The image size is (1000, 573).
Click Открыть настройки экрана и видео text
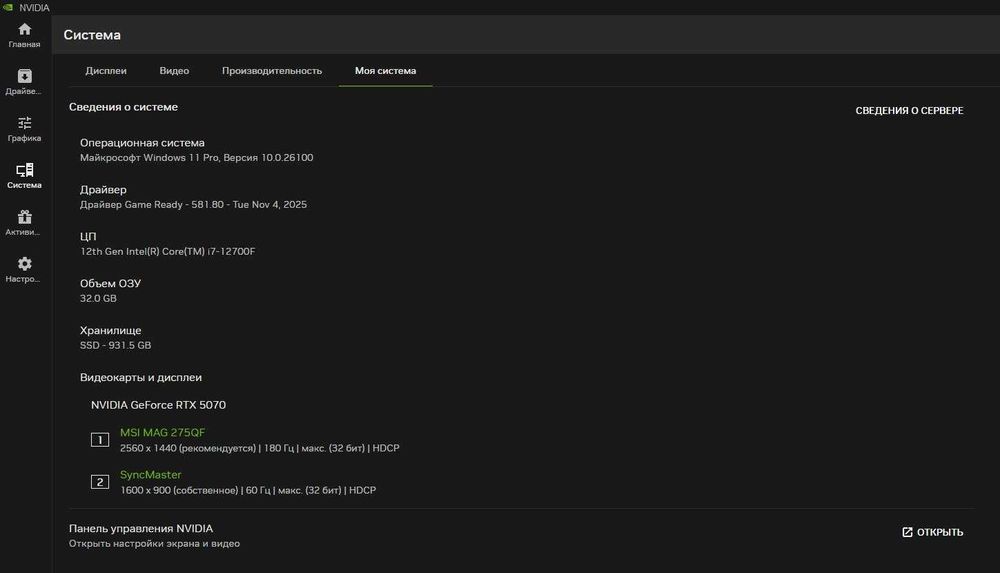point(154,544)
